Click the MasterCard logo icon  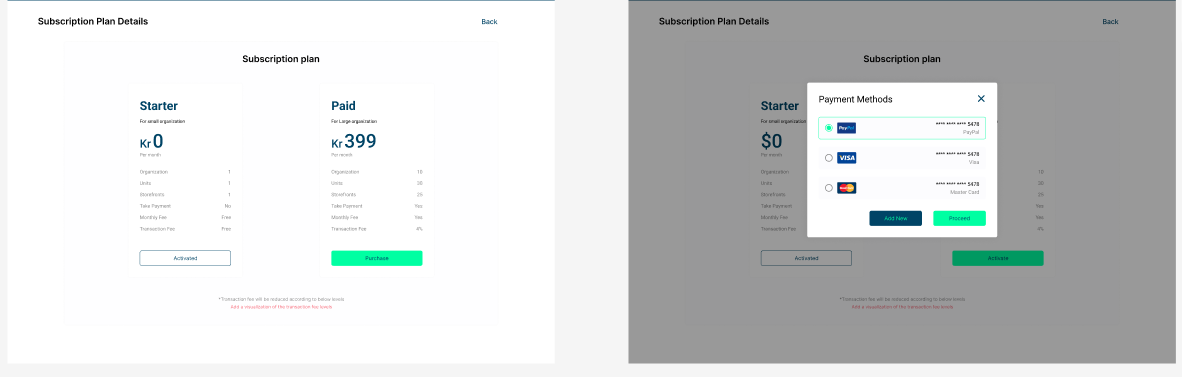[x=847, y=188]
